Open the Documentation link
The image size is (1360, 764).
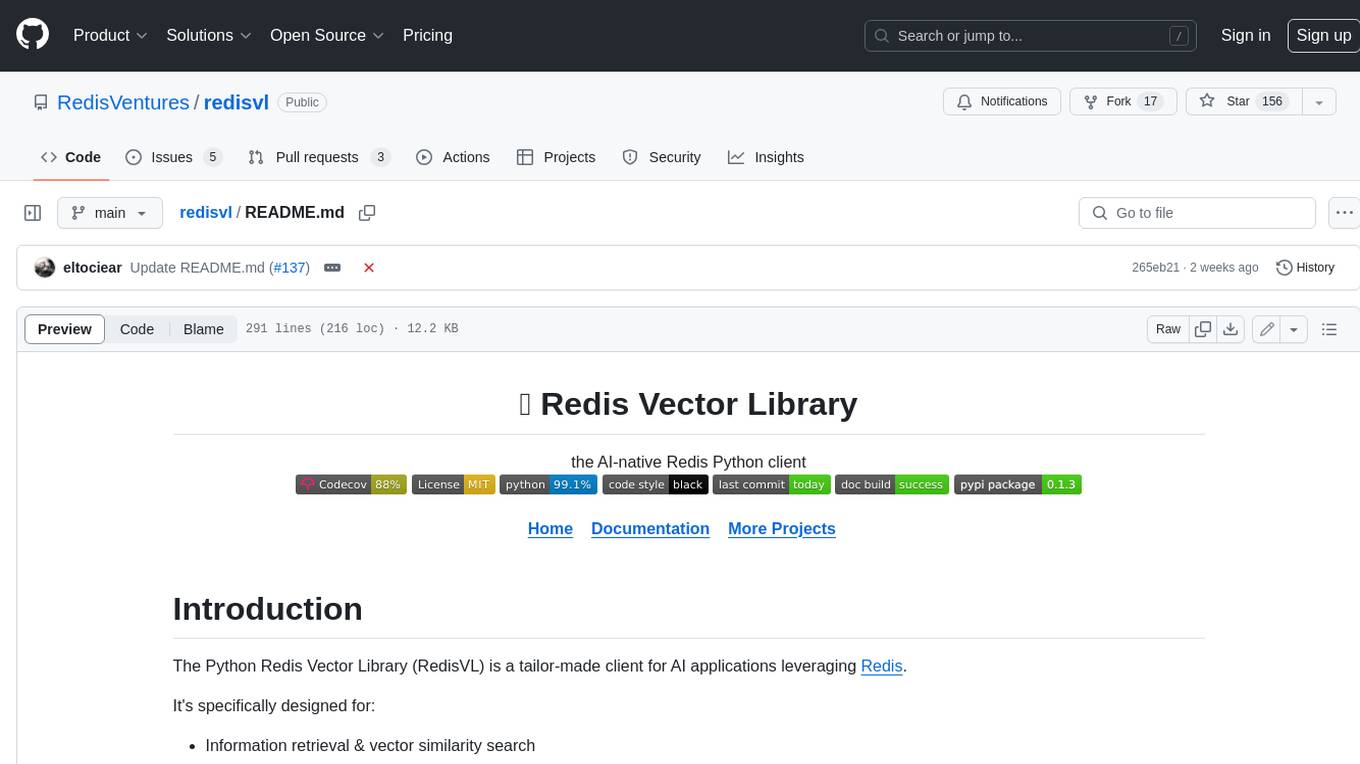coord(650,528)
